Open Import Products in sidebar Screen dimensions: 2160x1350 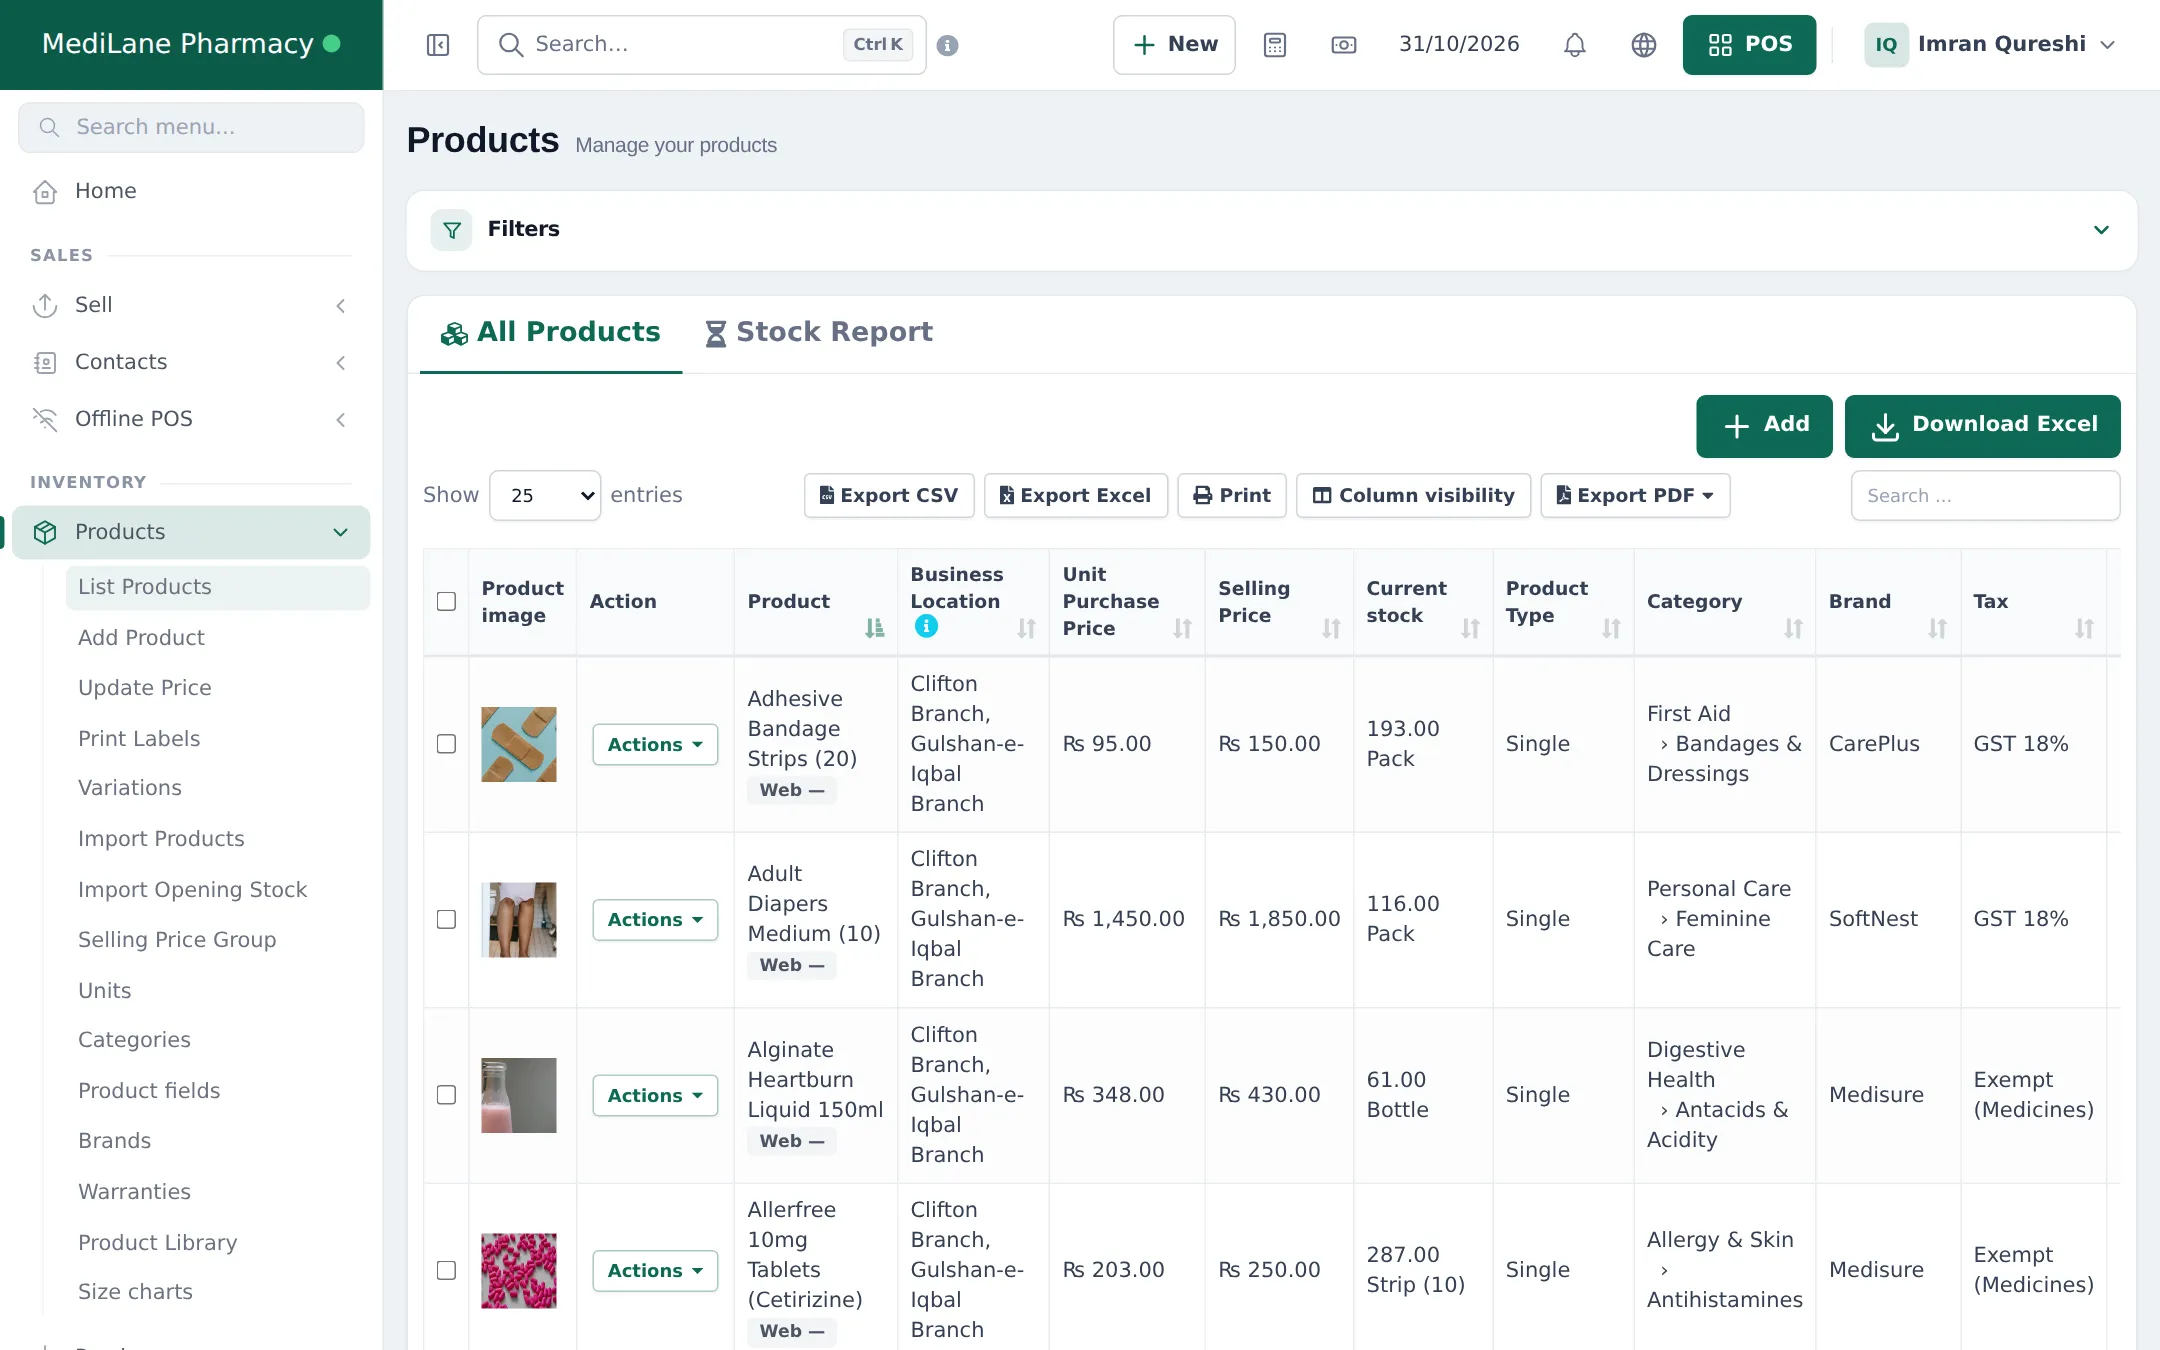click(x=161, y=839)
